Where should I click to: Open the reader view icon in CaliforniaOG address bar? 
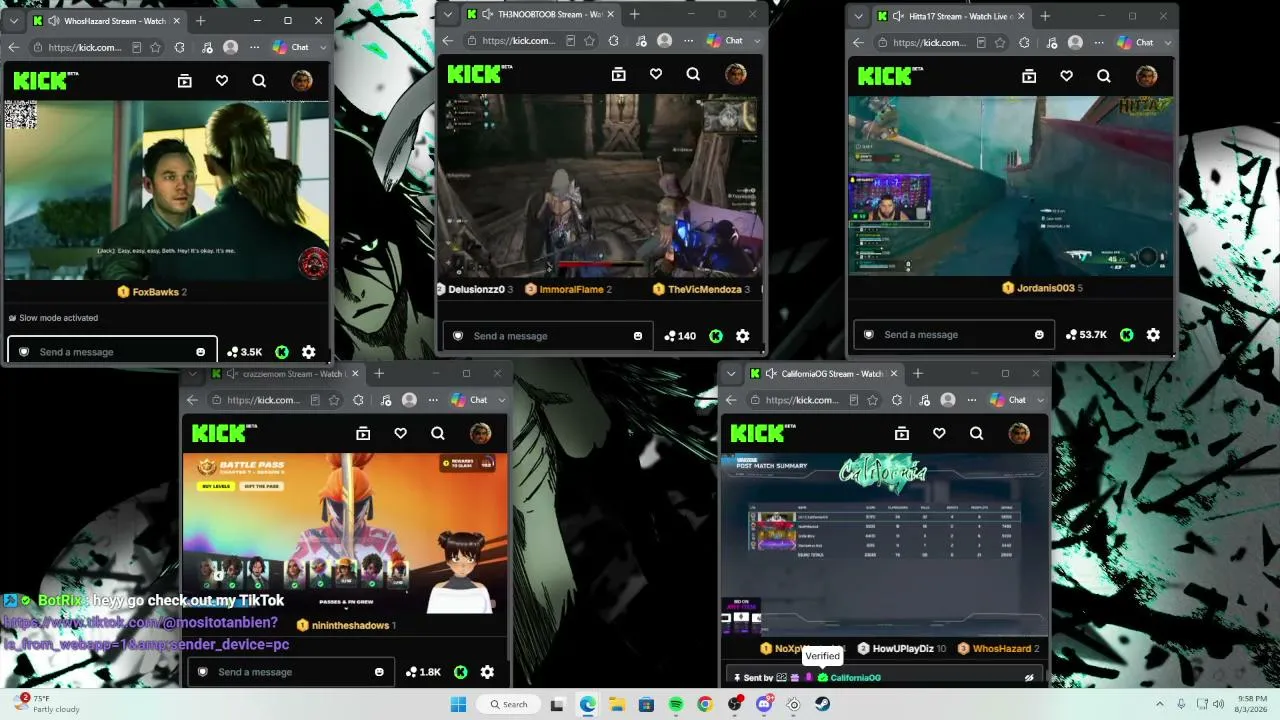[853, 400]
